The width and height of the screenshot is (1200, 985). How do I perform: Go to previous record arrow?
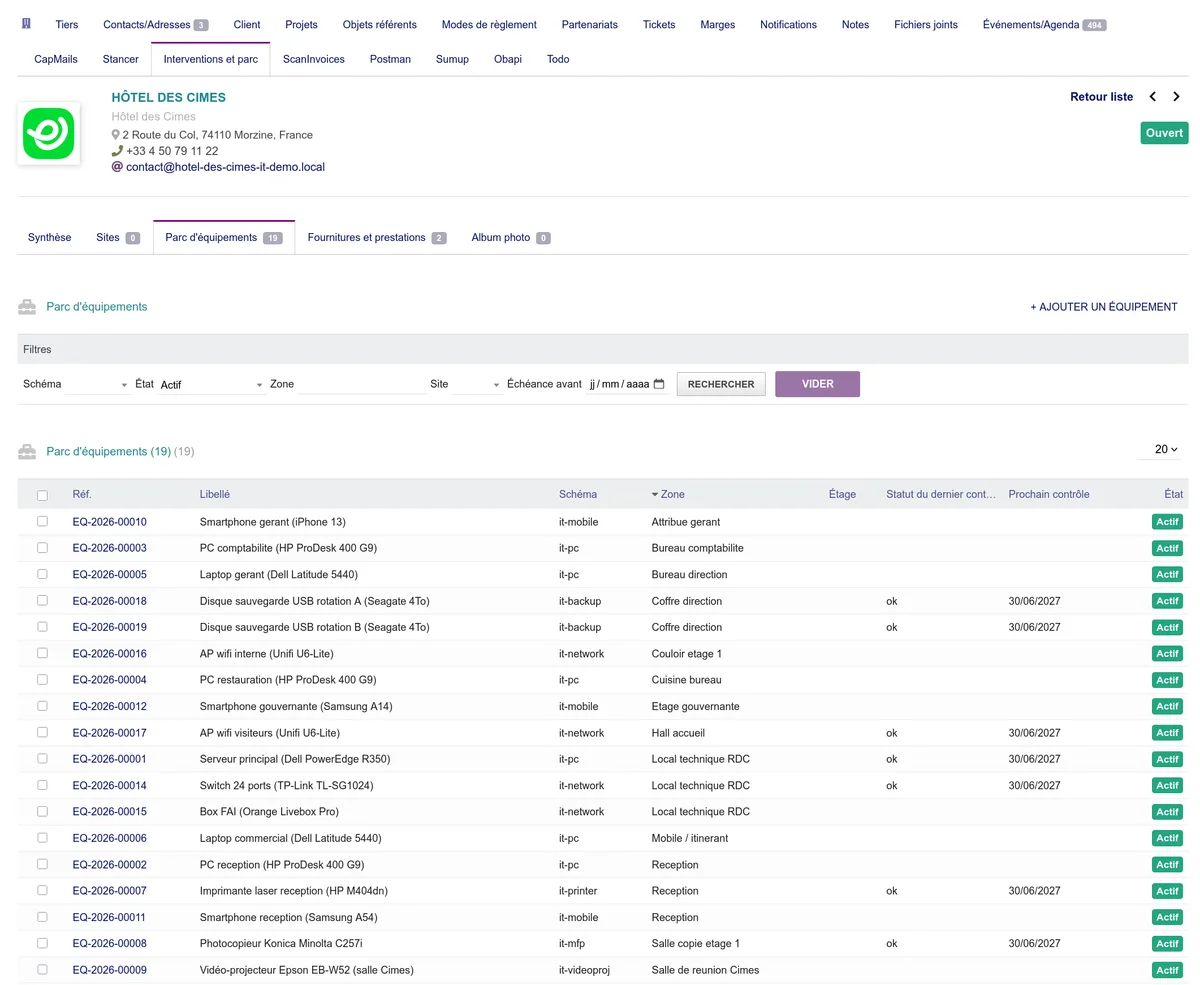pyautogui.click(x=1153, y=97)
